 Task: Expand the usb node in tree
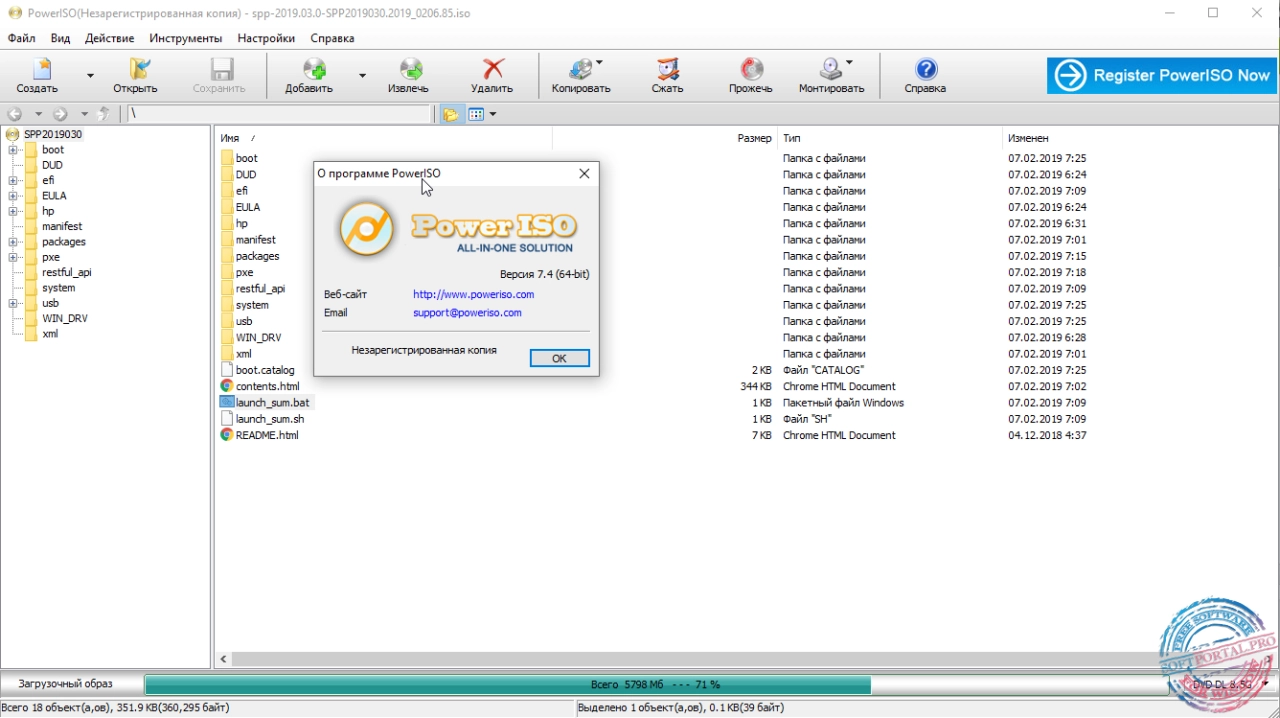[13, 303]
